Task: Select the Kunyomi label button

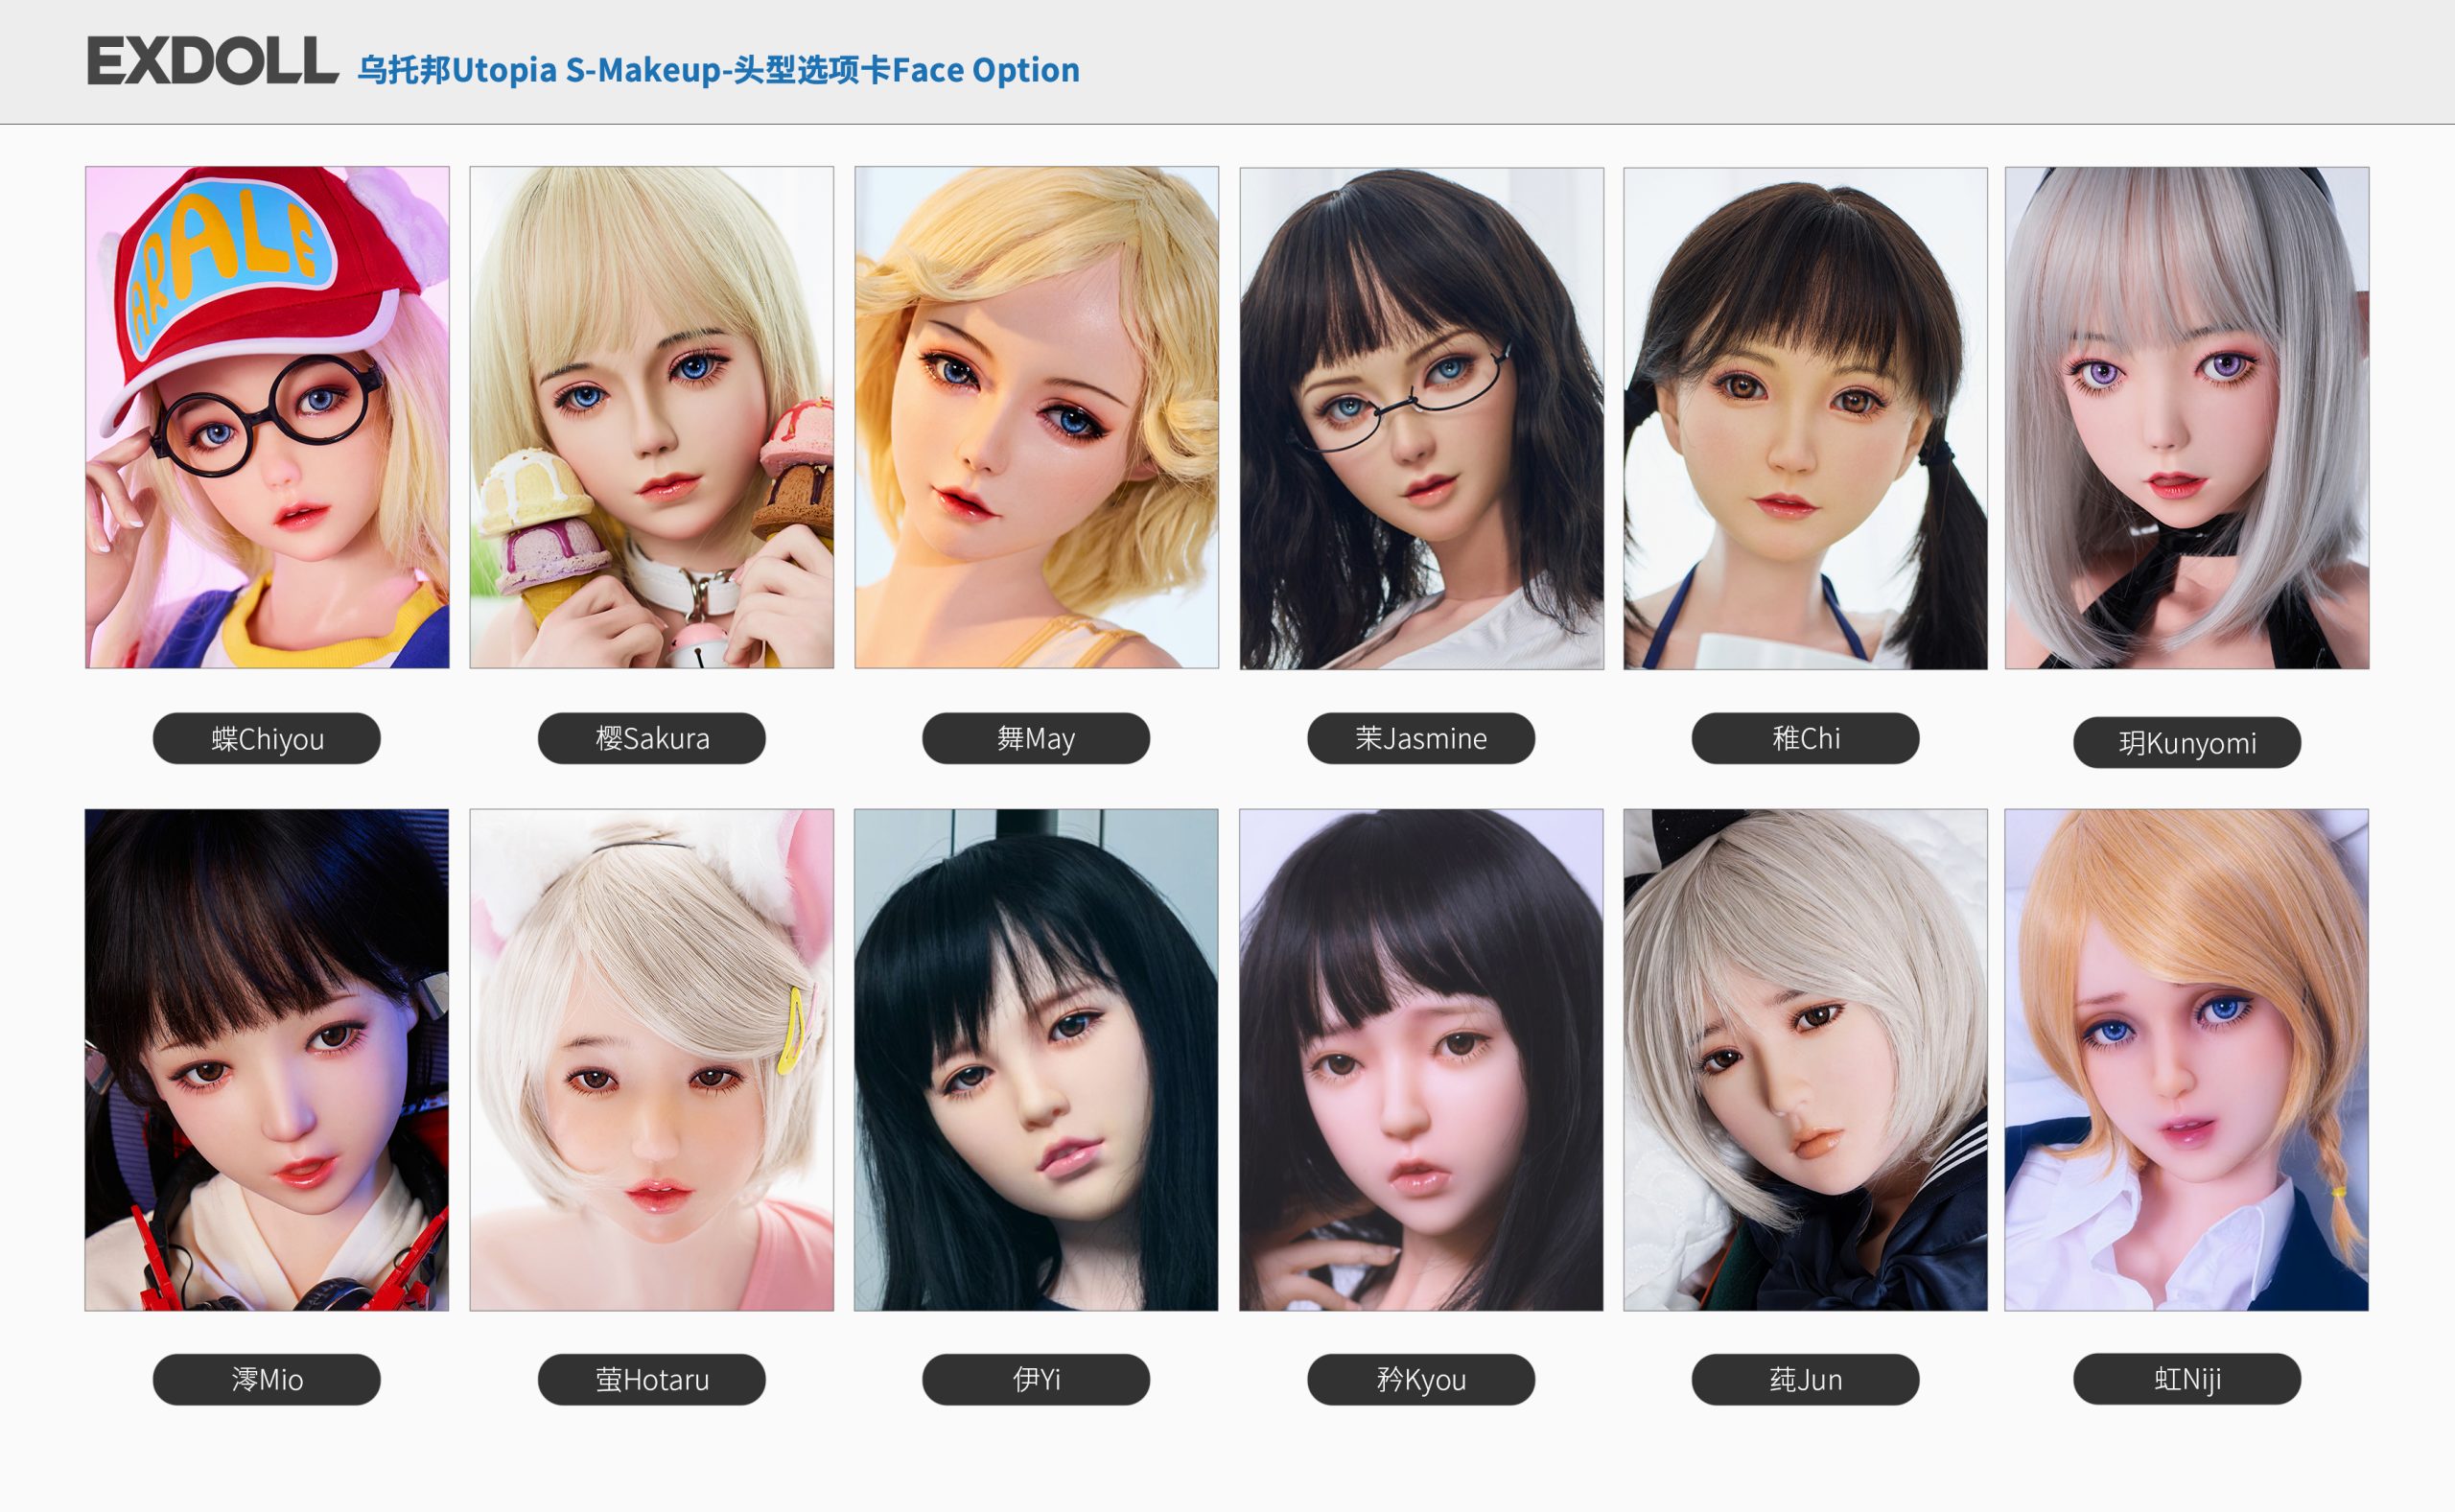Action: [2186, 743]
